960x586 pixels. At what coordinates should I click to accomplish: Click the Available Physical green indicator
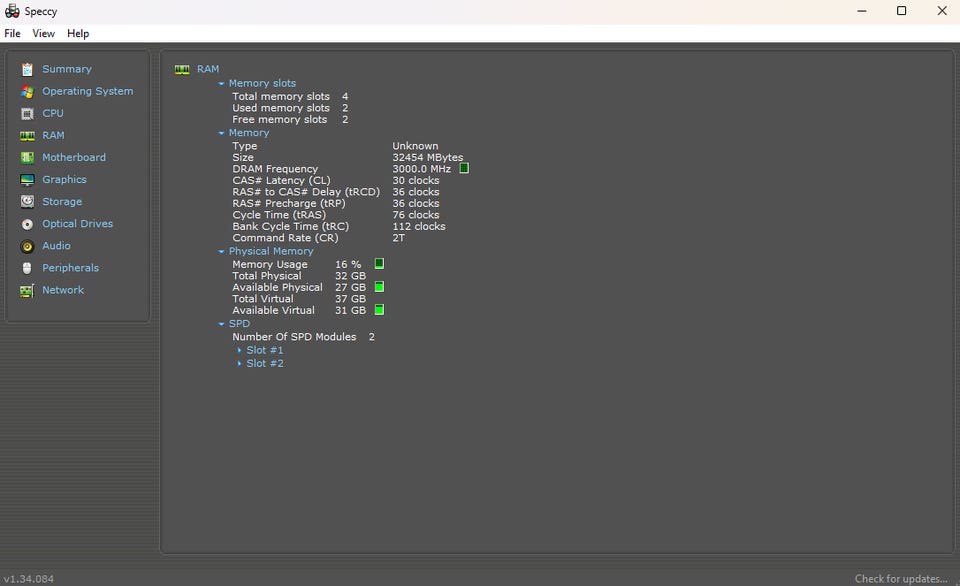pos(379,287)
